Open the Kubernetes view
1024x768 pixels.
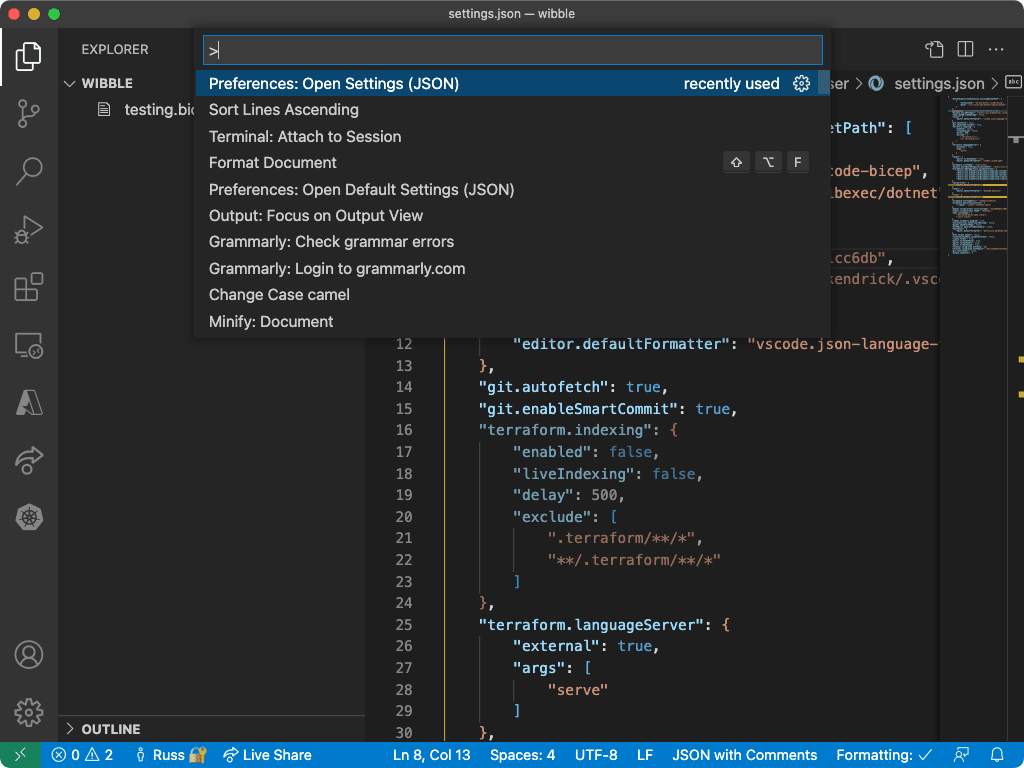(28, 518)
